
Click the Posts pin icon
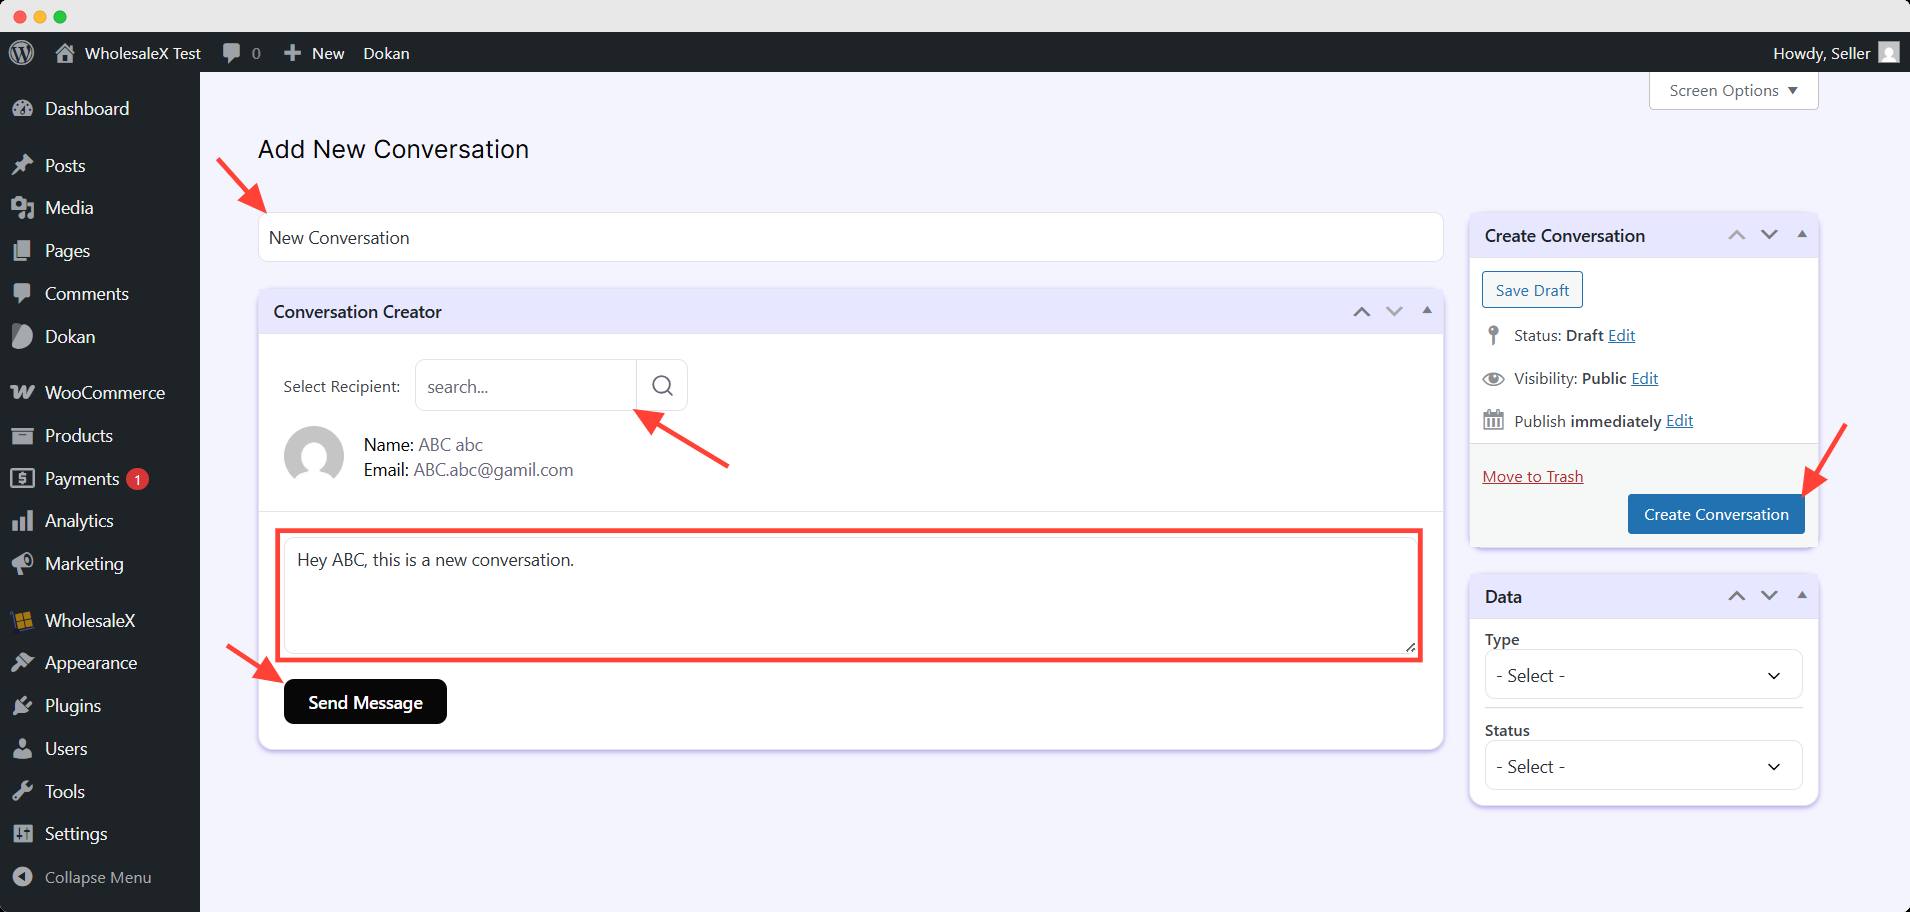tap(22, 166)
